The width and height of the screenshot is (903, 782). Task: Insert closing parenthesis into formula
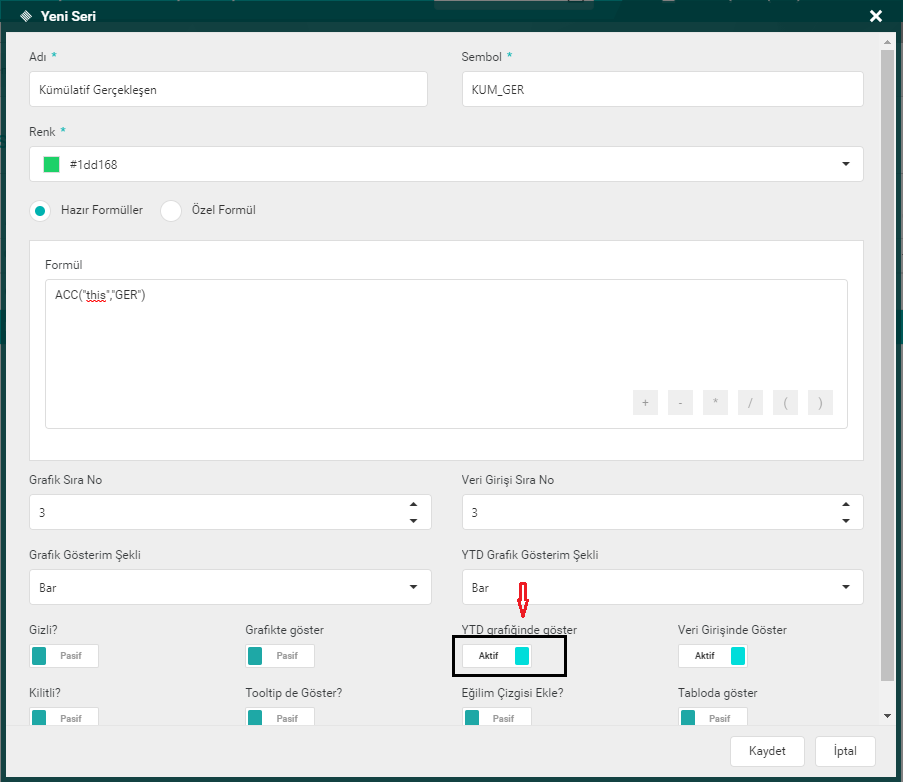click(820, 403)
